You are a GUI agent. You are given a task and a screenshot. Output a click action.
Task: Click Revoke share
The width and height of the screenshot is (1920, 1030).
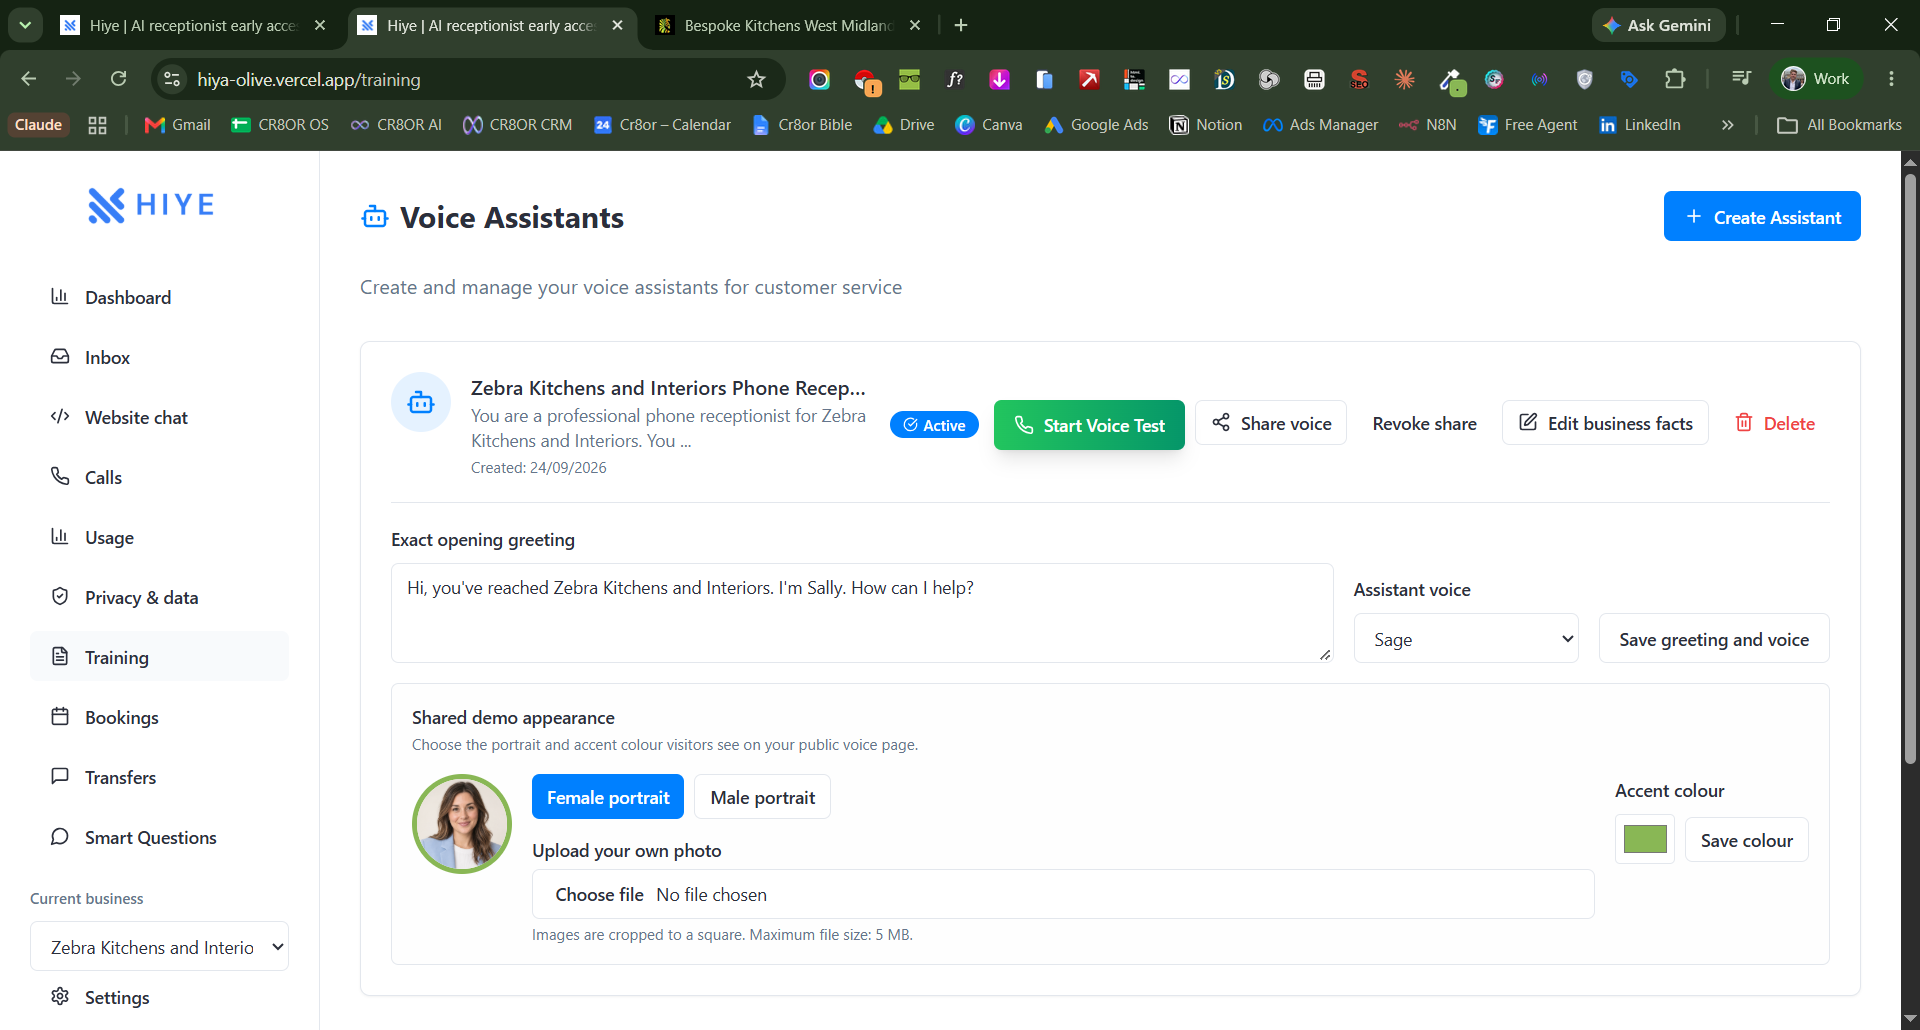(1424, 423)
